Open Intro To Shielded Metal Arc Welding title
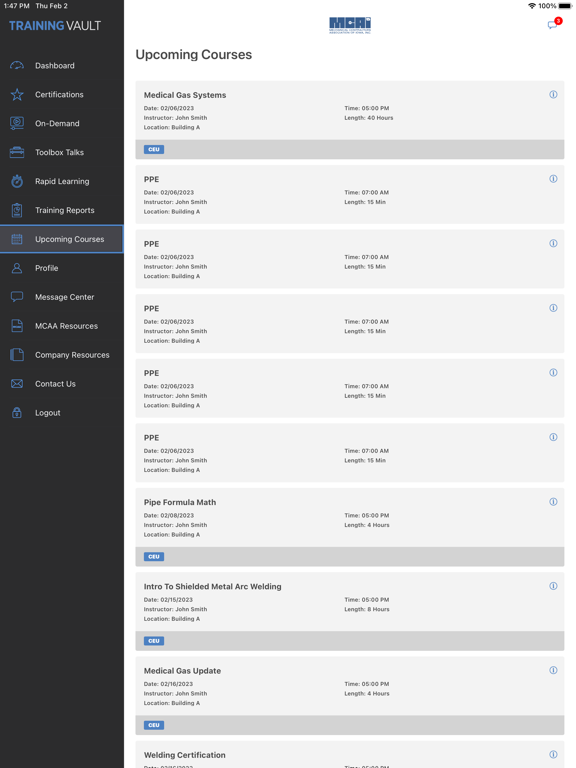The height and width of the screenshot is (768, 576). coord(213,586)
